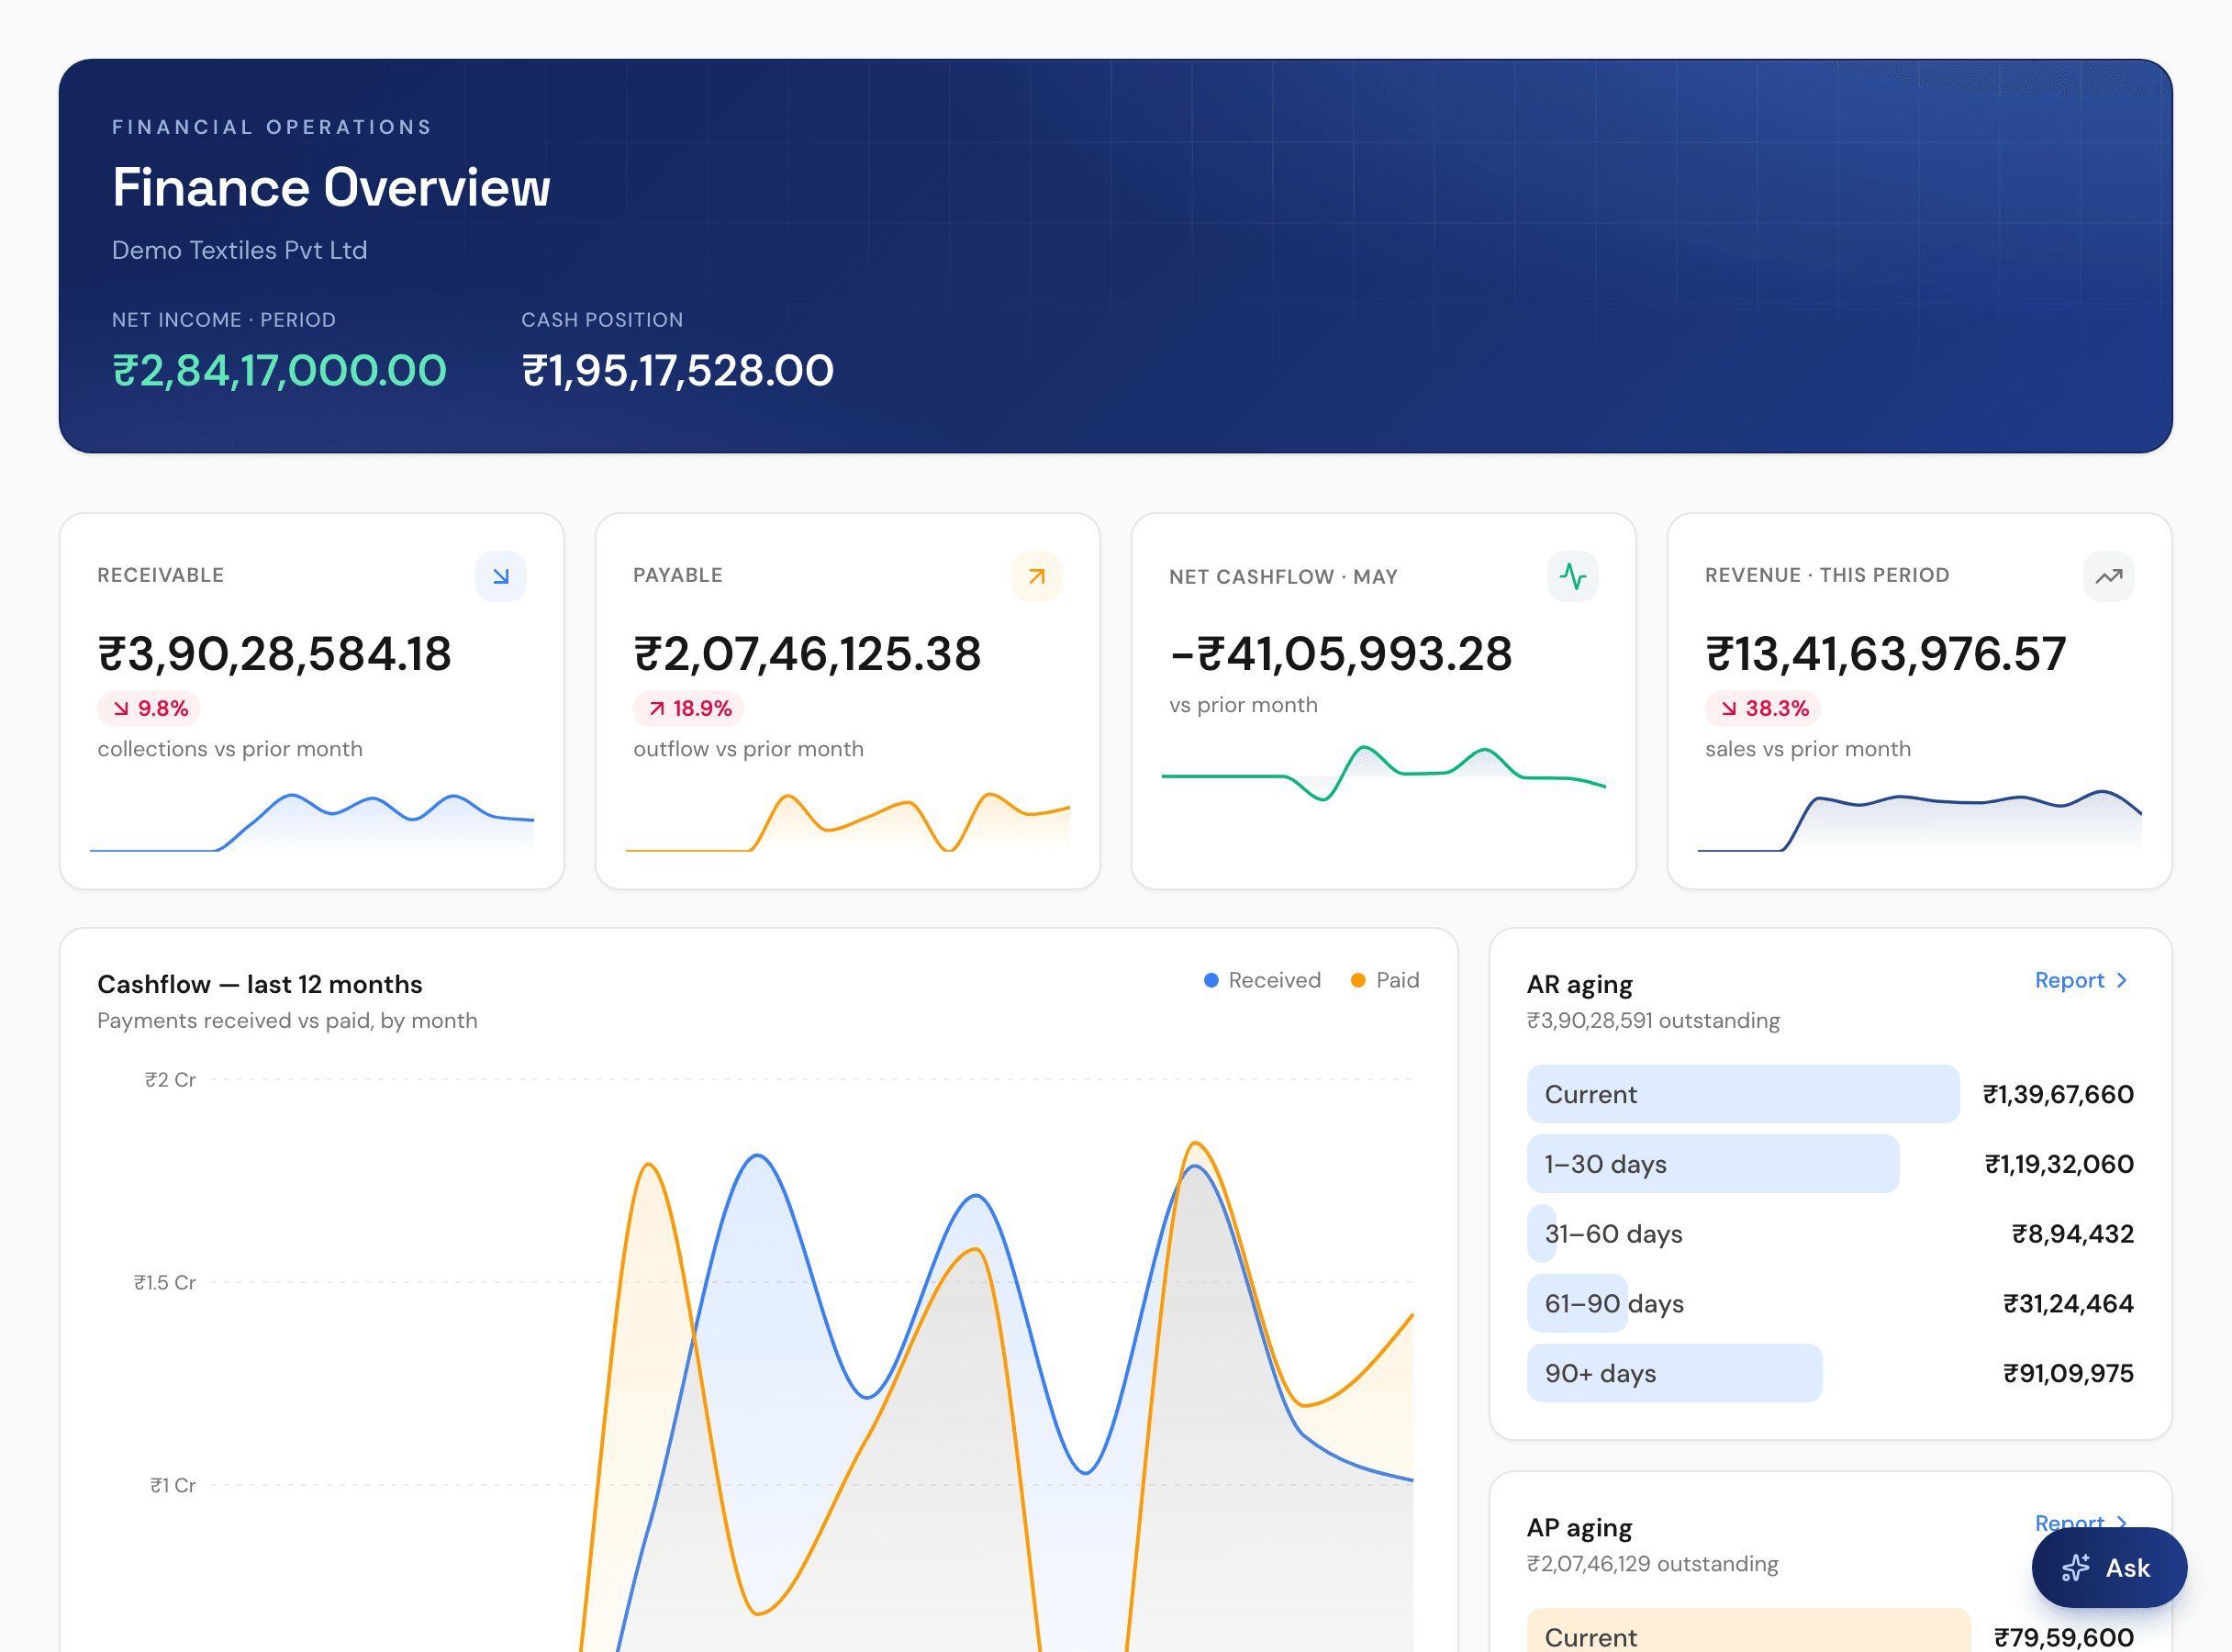Click the net cashflow value -₹41,05,993.28
The width and height of the screenshot is (2232, 1652).
1340,654
